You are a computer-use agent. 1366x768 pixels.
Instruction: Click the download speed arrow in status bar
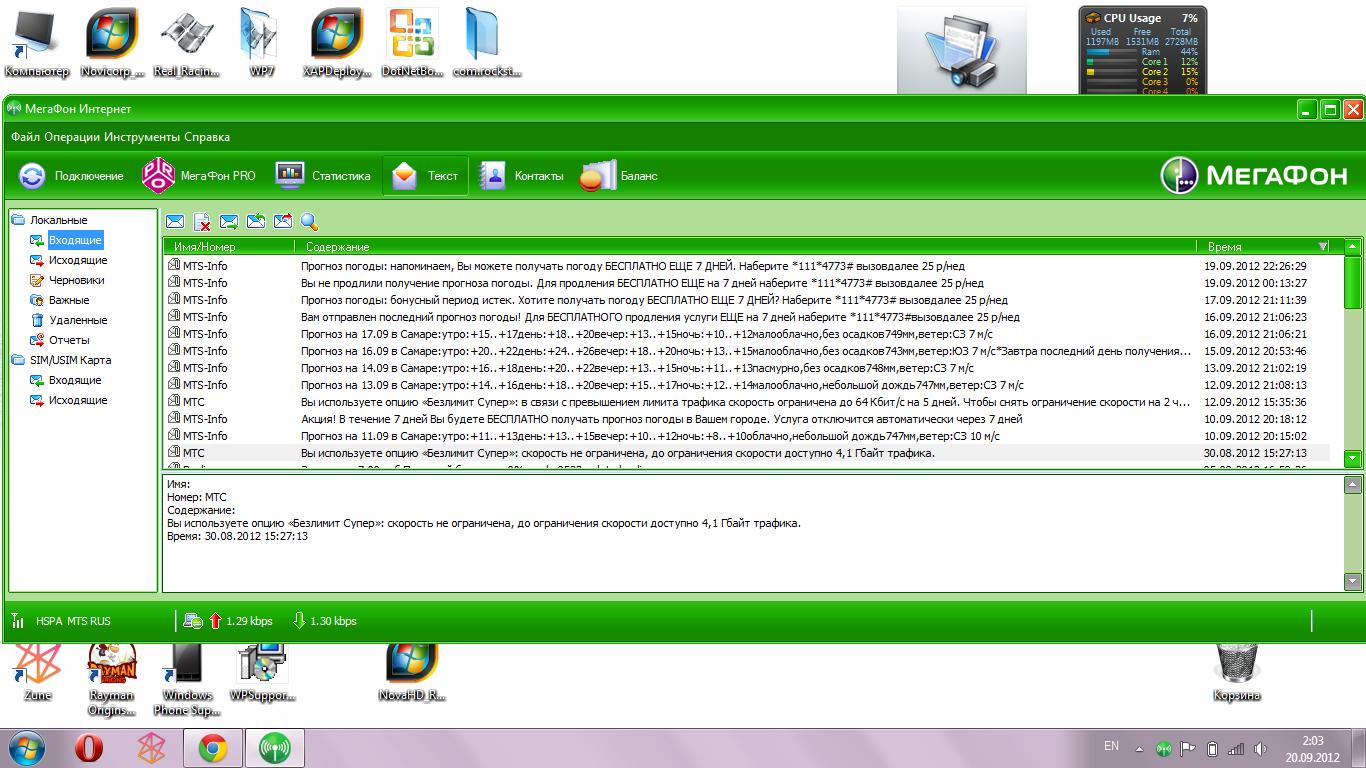click(x=299, y=621)
